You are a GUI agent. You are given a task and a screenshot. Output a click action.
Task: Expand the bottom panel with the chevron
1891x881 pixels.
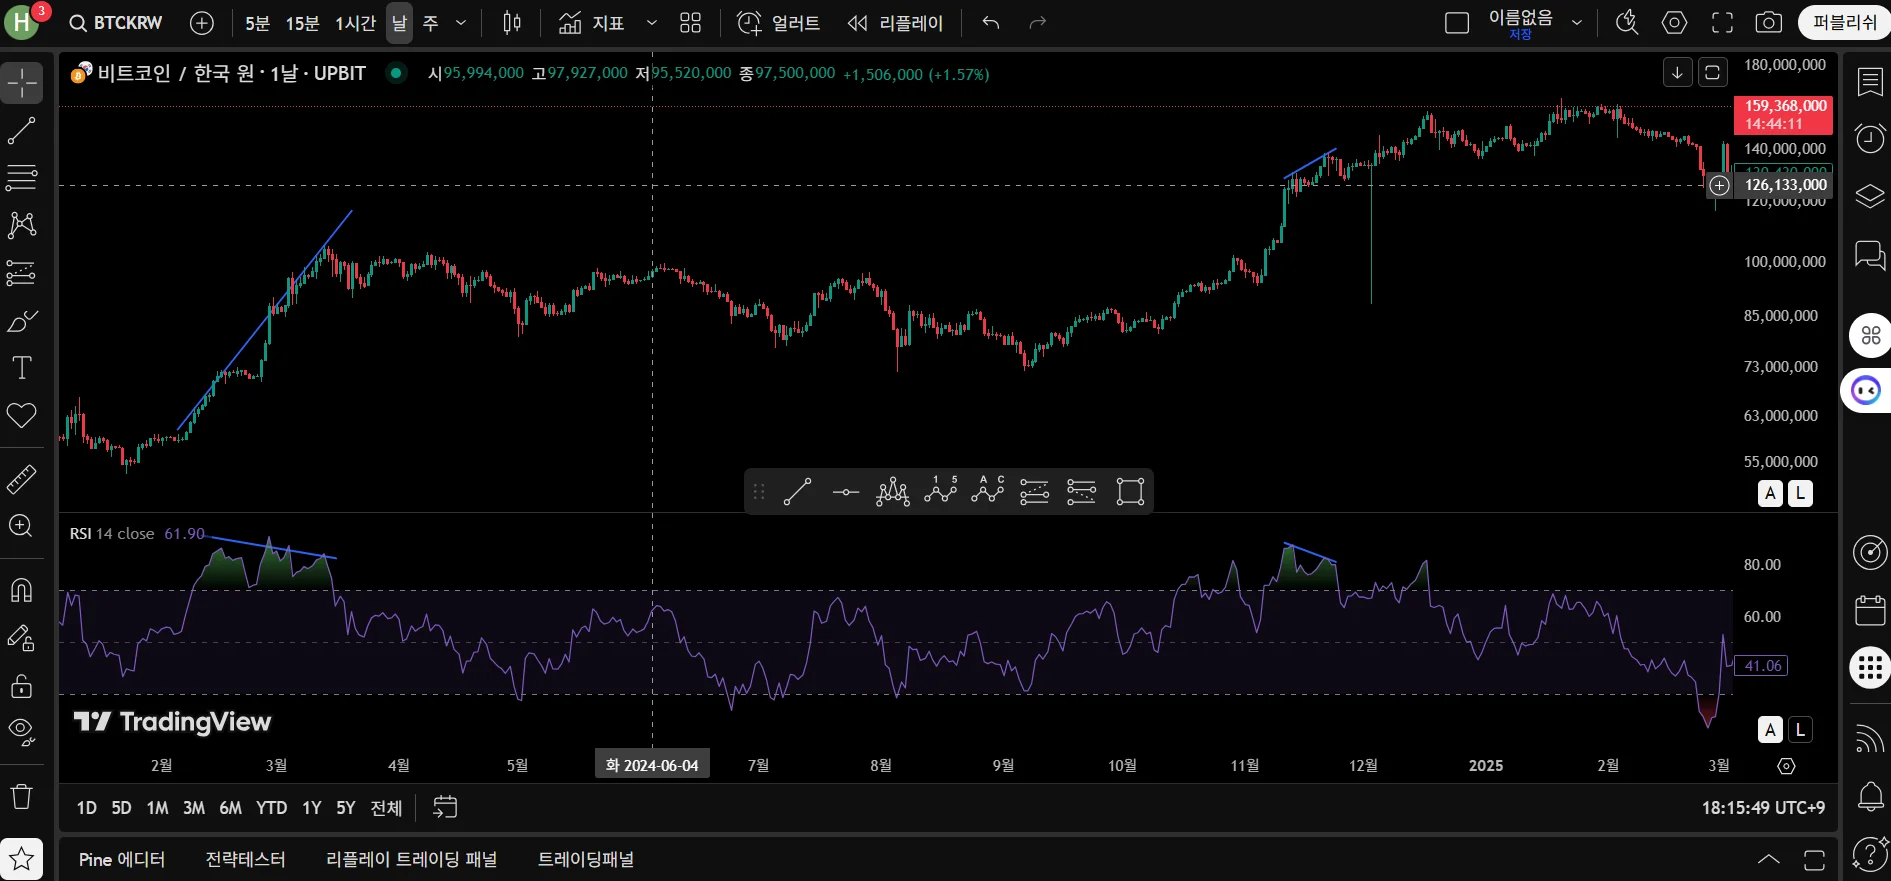pos(1769,859)
